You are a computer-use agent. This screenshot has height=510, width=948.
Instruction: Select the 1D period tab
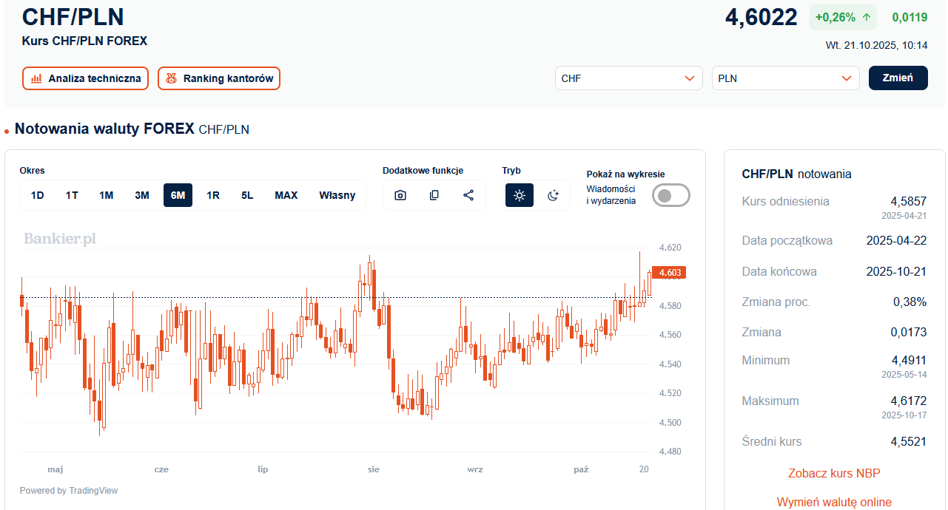[38, 195]
